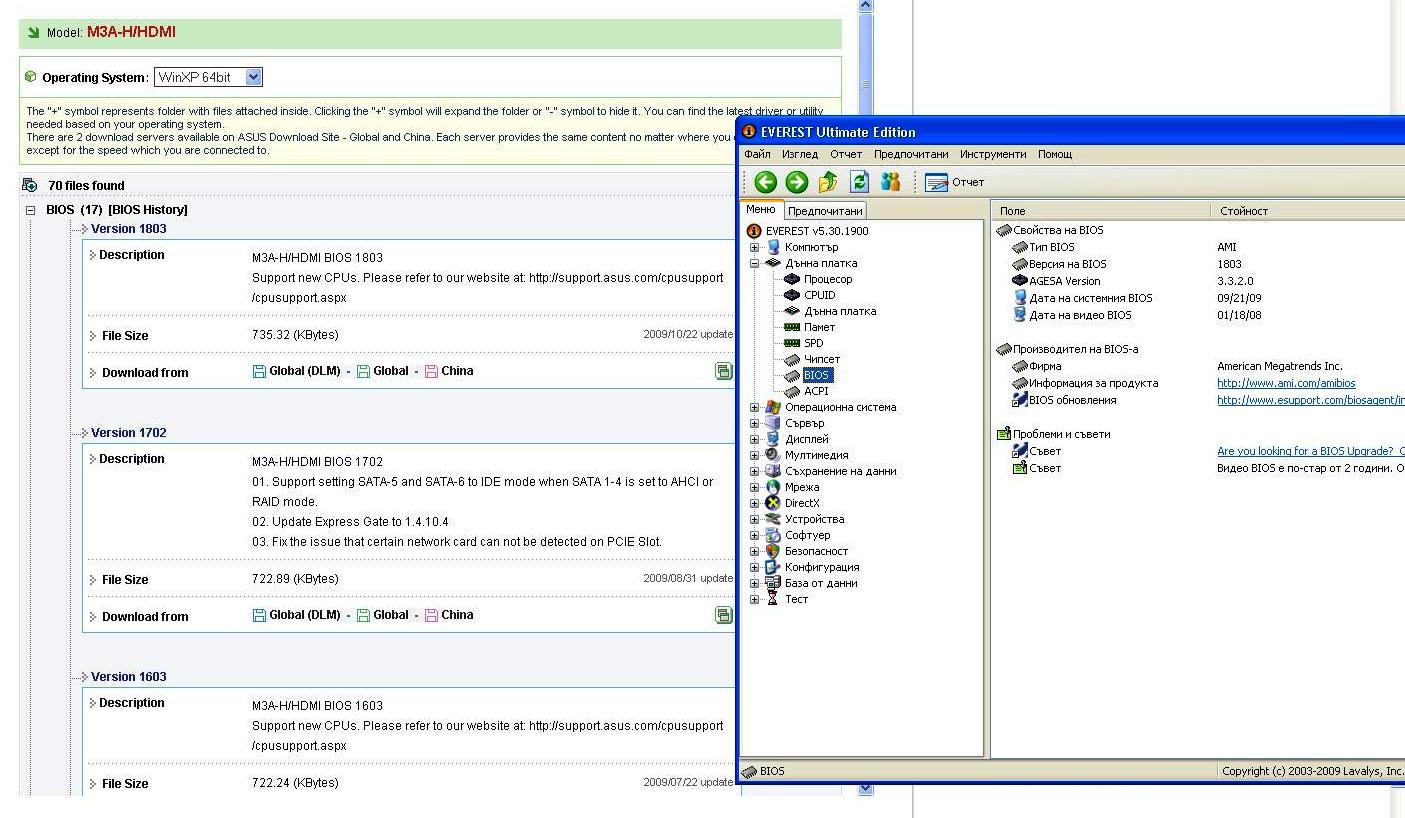Switch to the Предпочитани tab
The height and width of the screenshot is (818, 1405).
pos(825,211)
